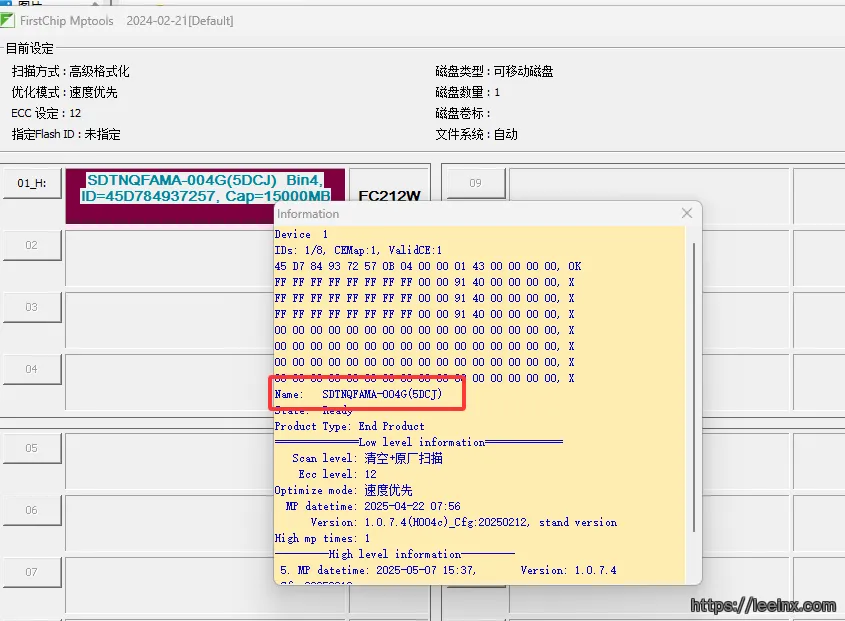Click the port 02 button
Screen dimensions: 845x621
point(32,245)
